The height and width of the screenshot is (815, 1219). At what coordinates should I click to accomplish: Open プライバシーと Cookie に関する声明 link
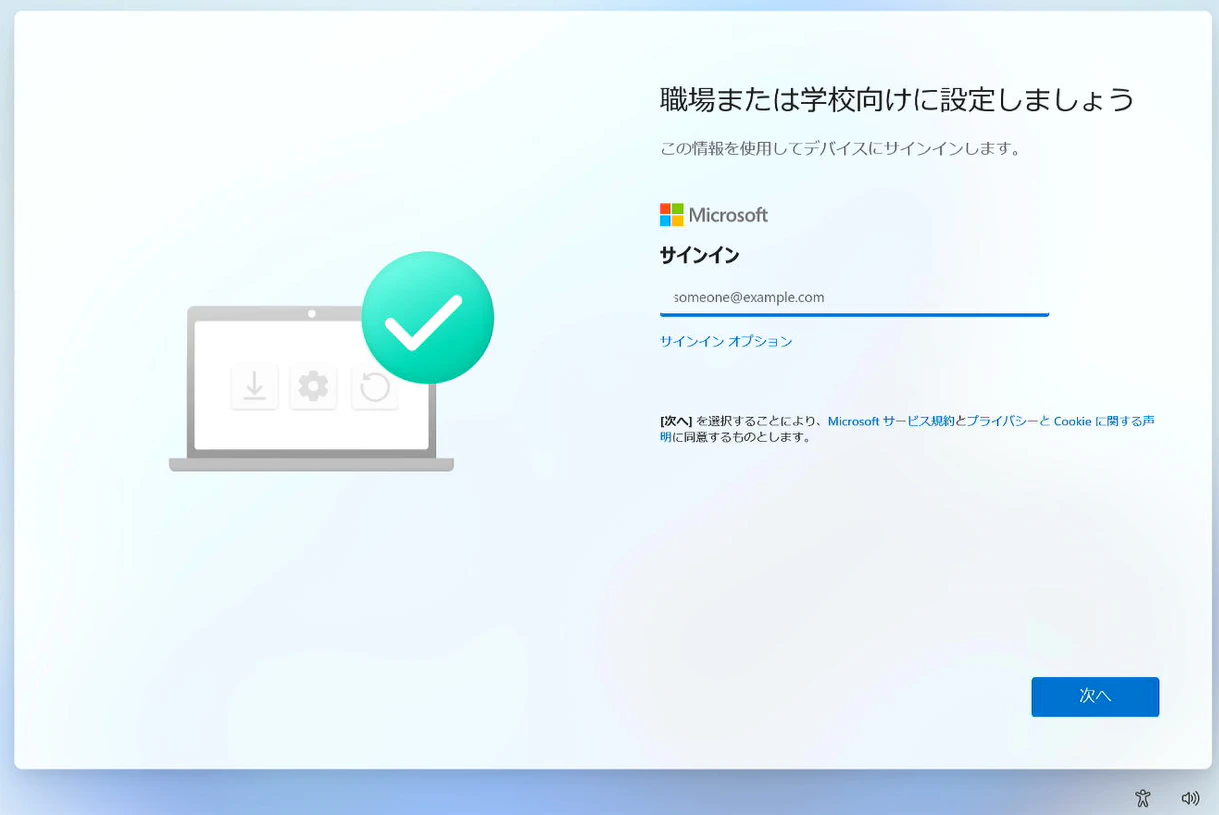pos(1060,421)
